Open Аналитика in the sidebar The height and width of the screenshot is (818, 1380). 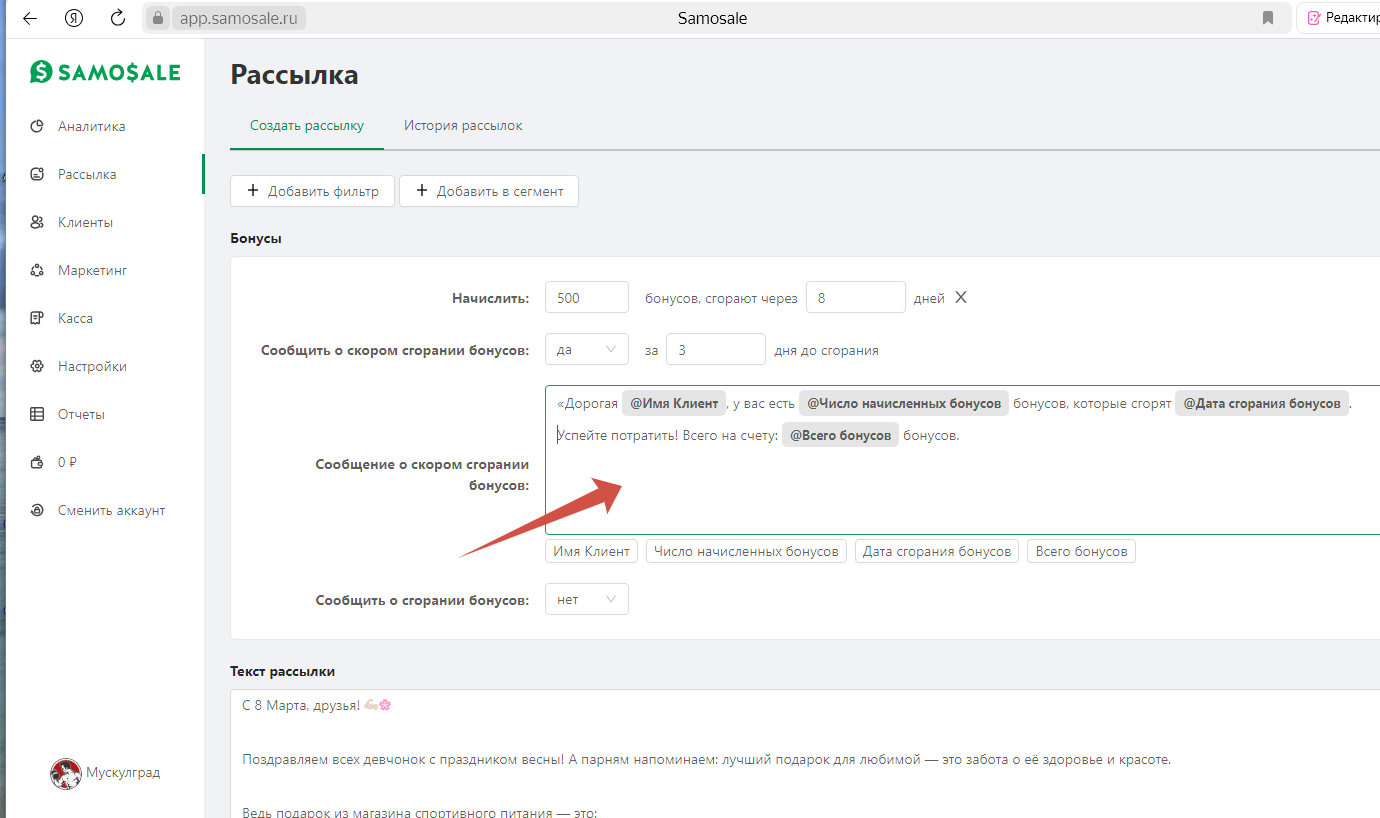tap(91, 126)
